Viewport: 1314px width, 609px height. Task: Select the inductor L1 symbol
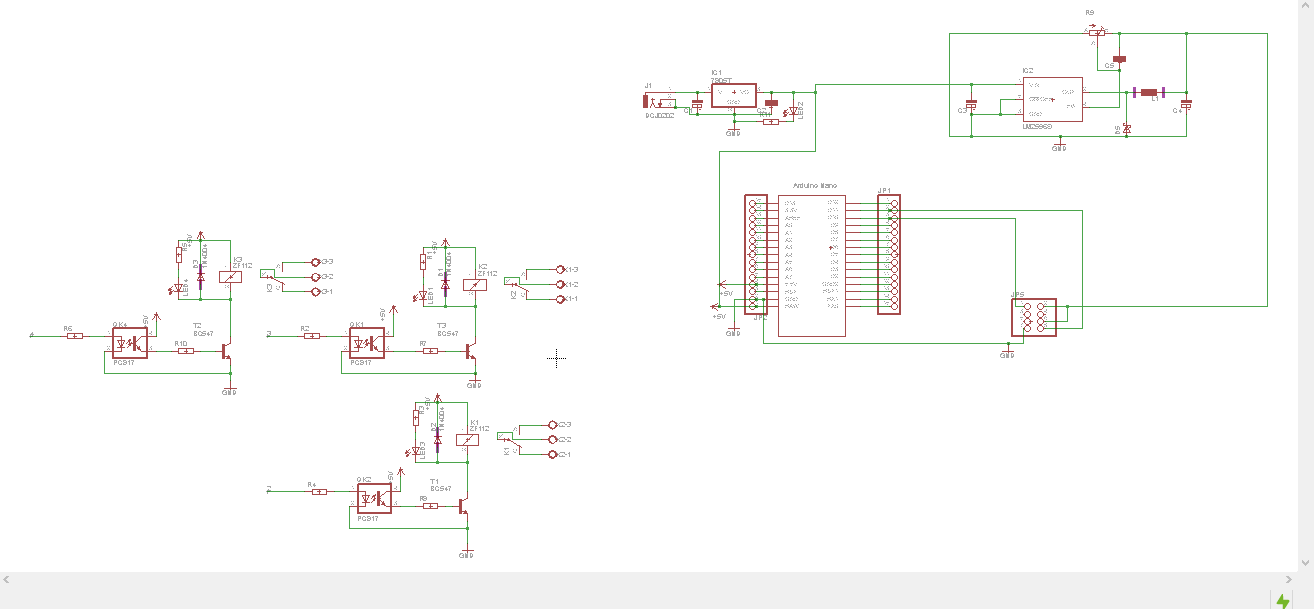click(x=1149, y=92)
